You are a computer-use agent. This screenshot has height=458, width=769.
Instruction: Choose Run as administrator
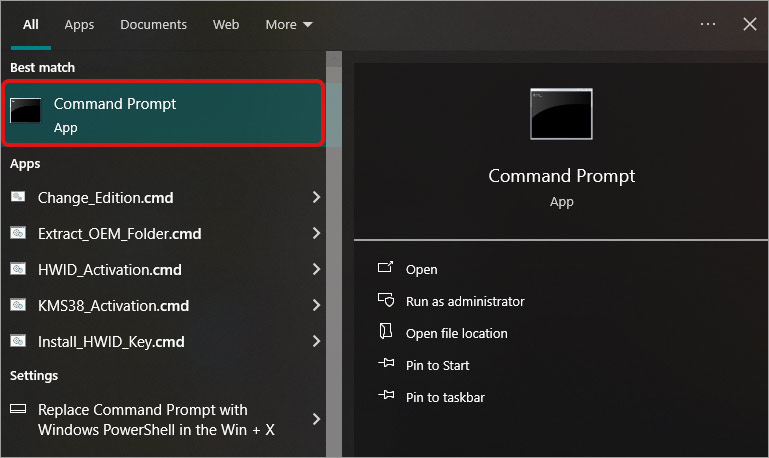pos(464,301)
